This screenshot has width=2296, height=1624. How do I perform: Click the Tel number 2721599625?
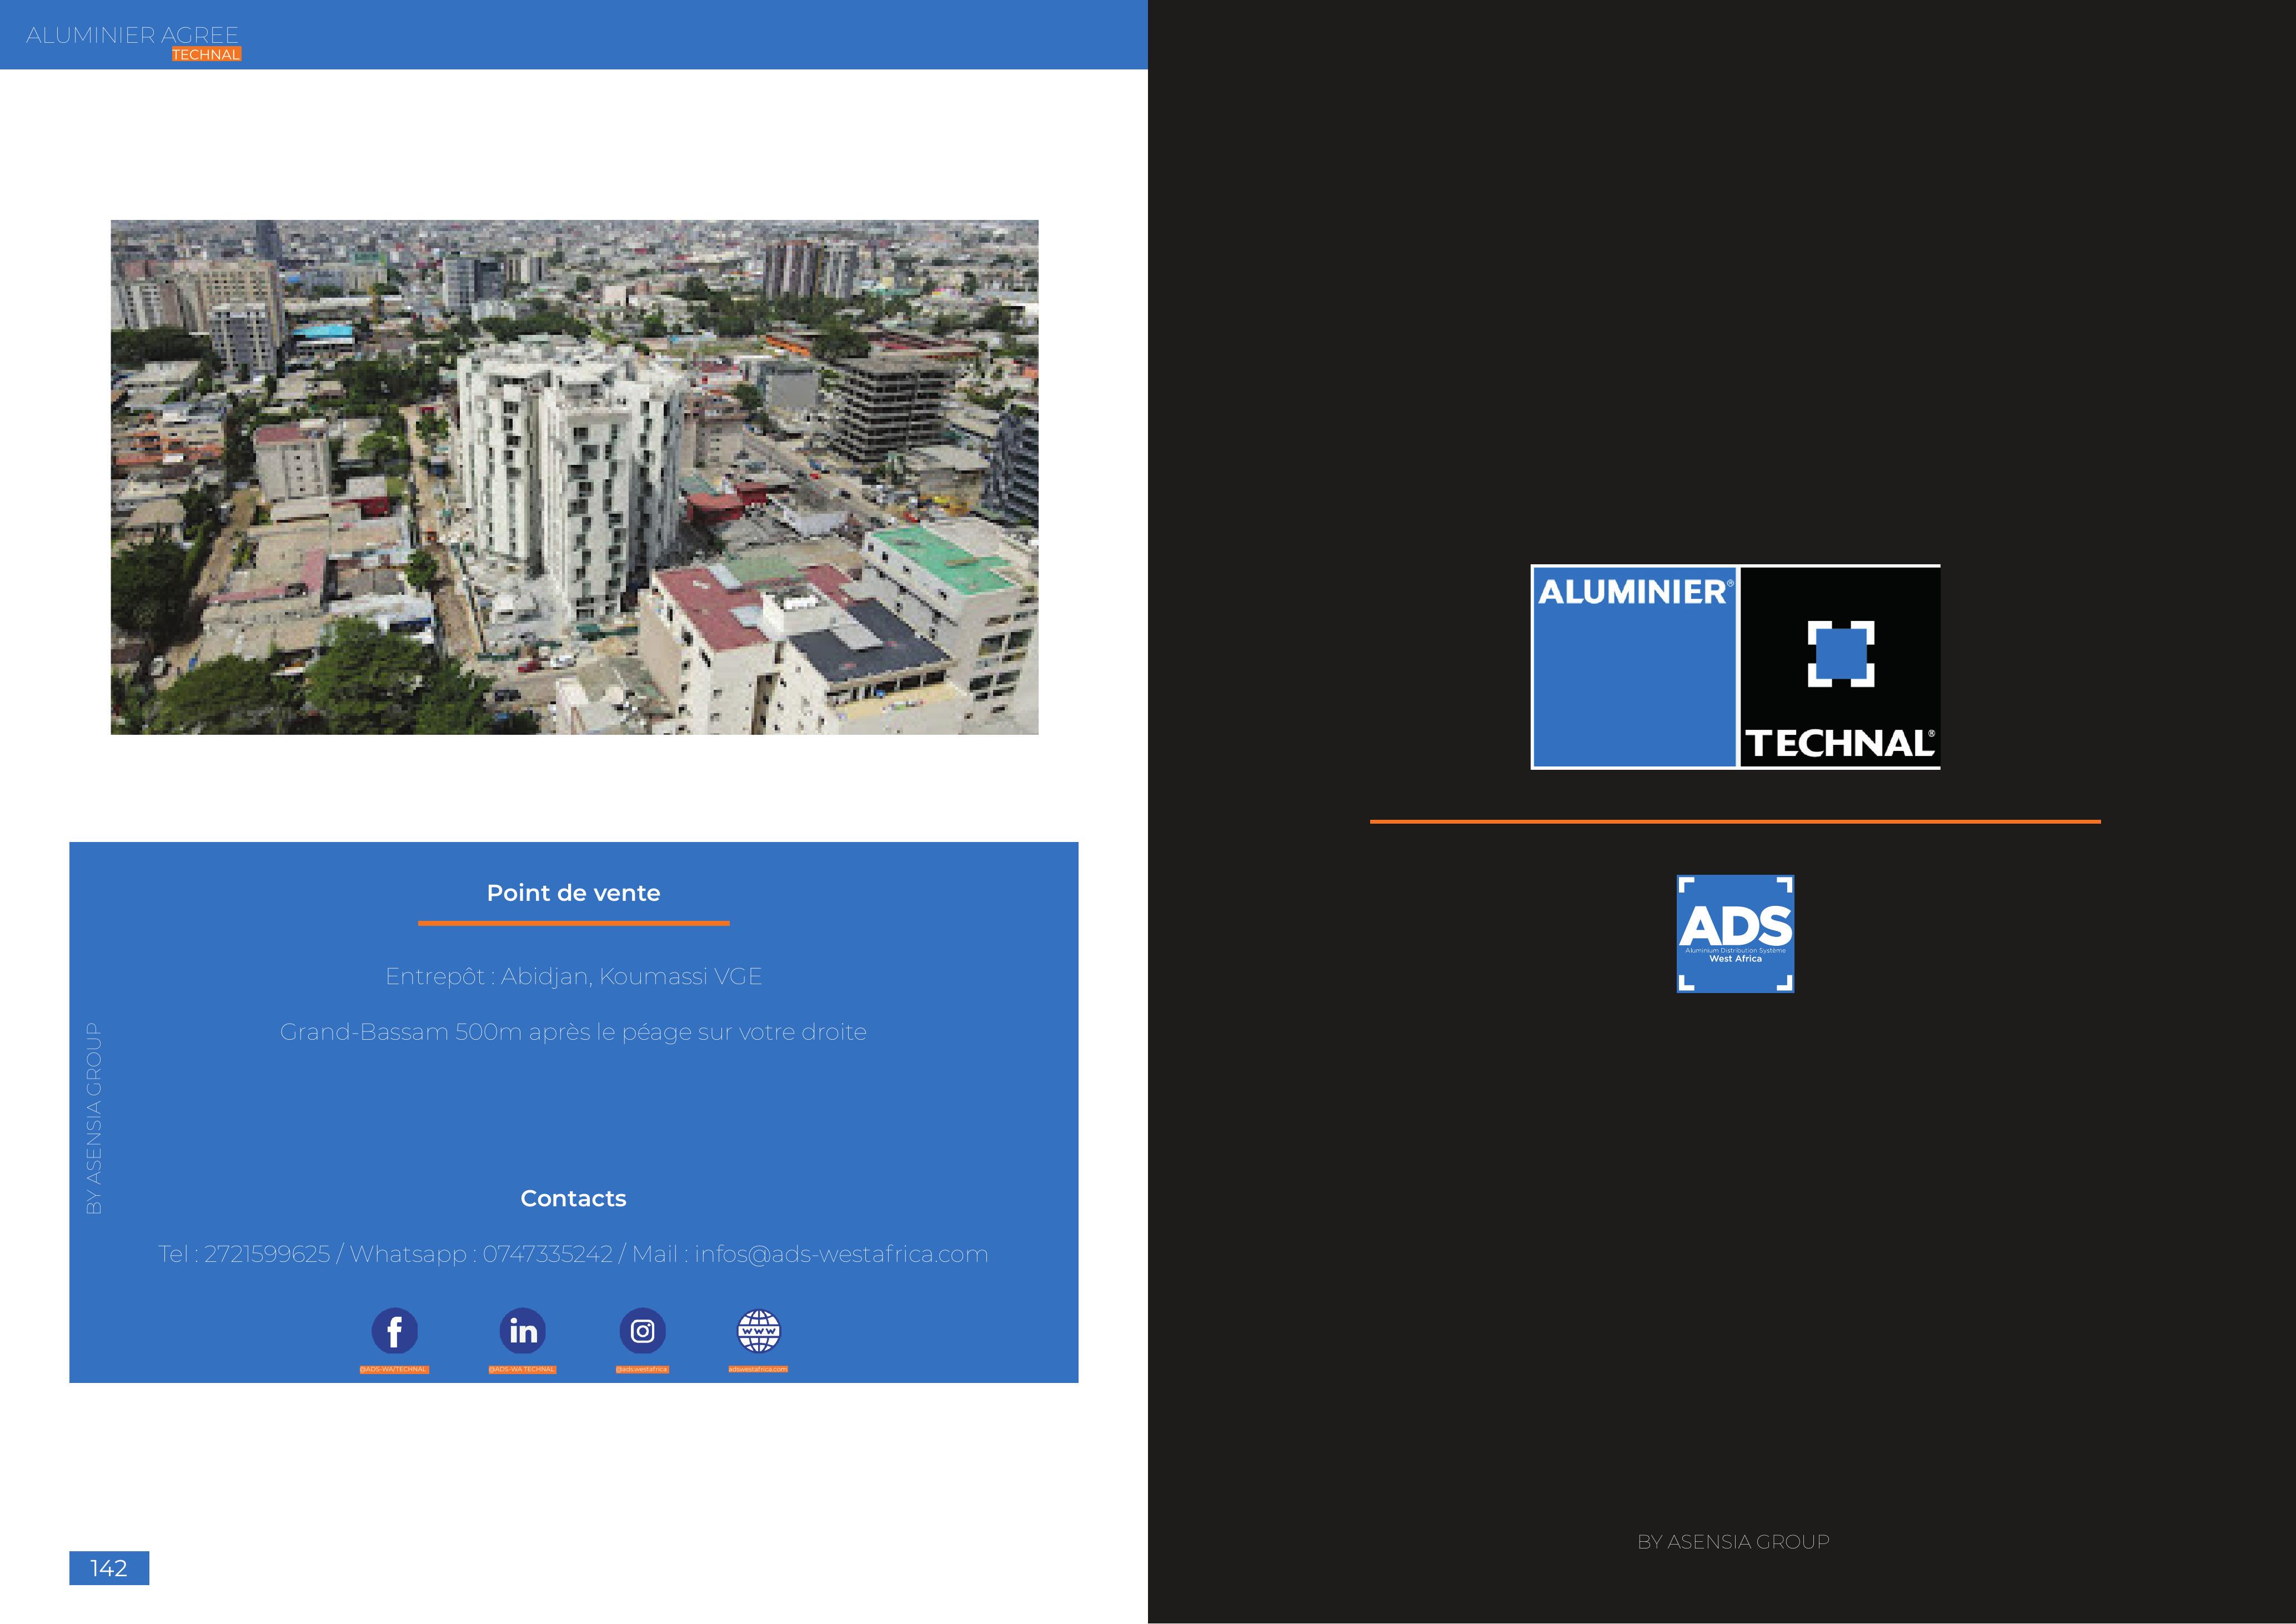(267, 1254)
